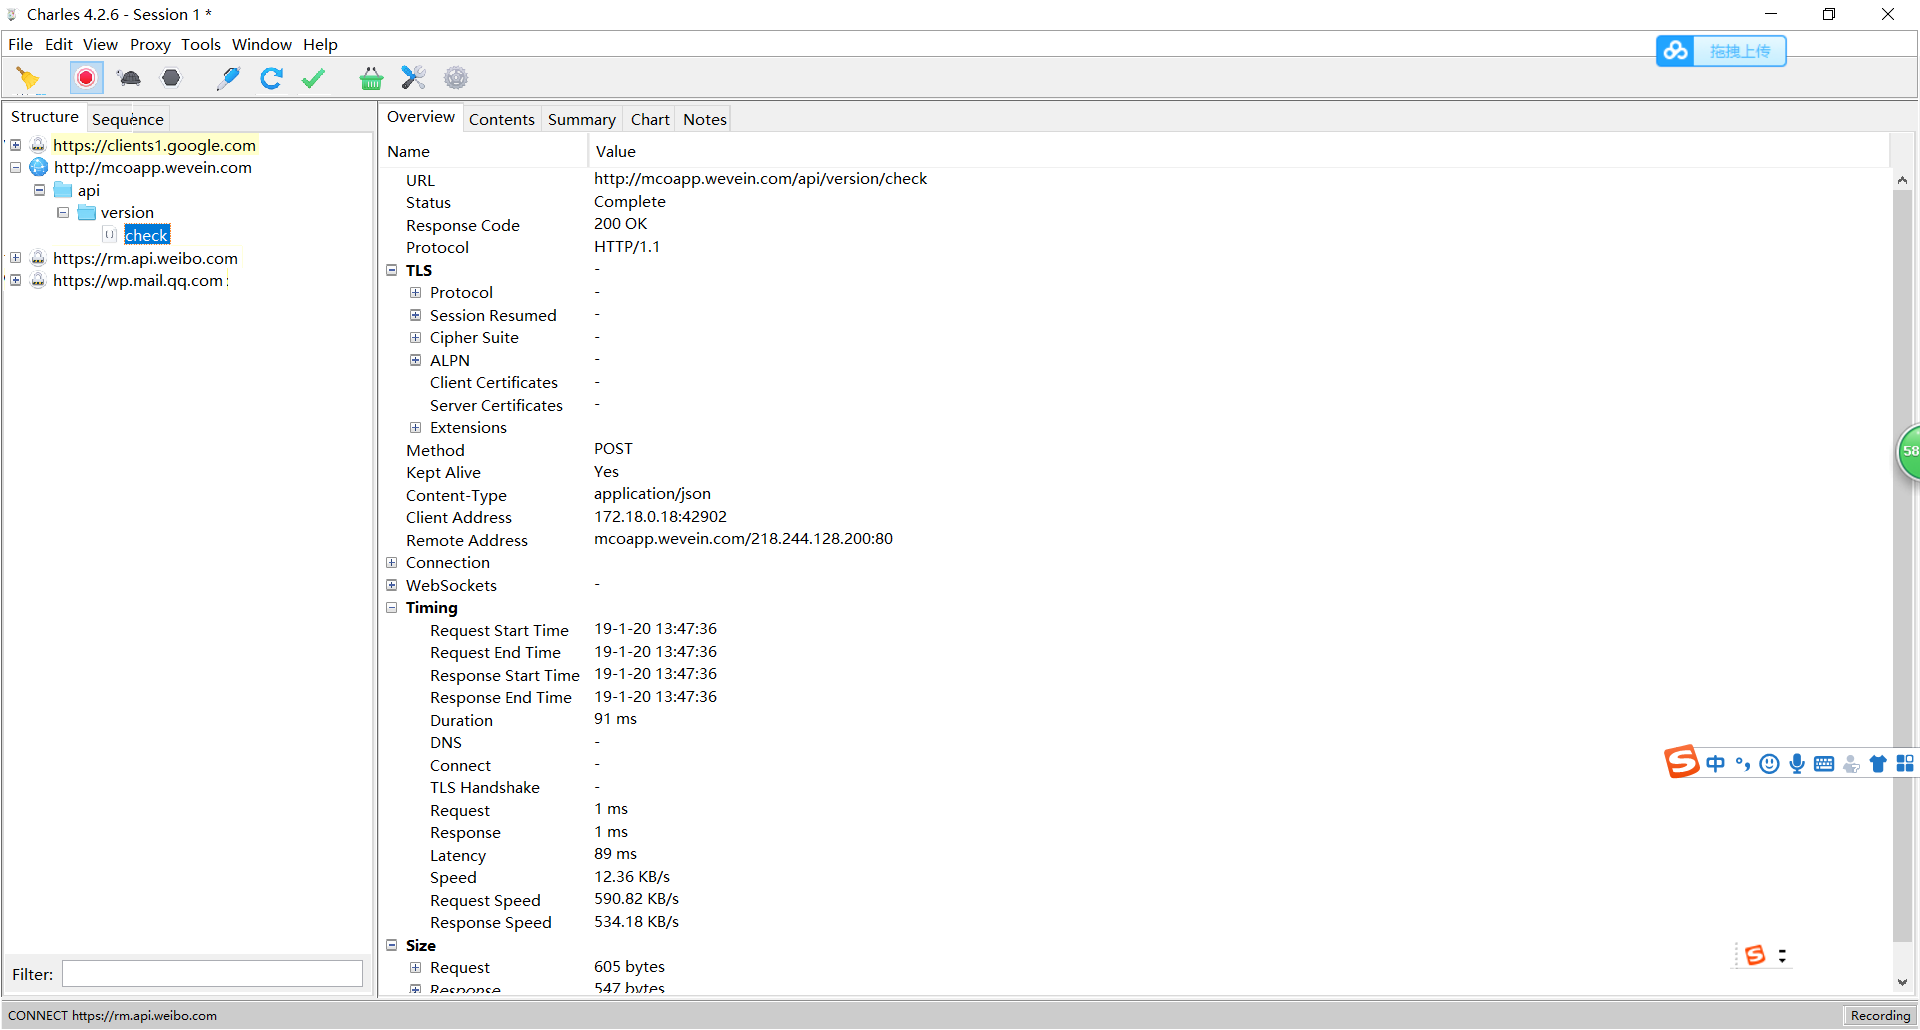Screen dimensions: 1920x1030
Task: Toggle the red Record button
Action: pyautogui.click(x=86, y=78)
